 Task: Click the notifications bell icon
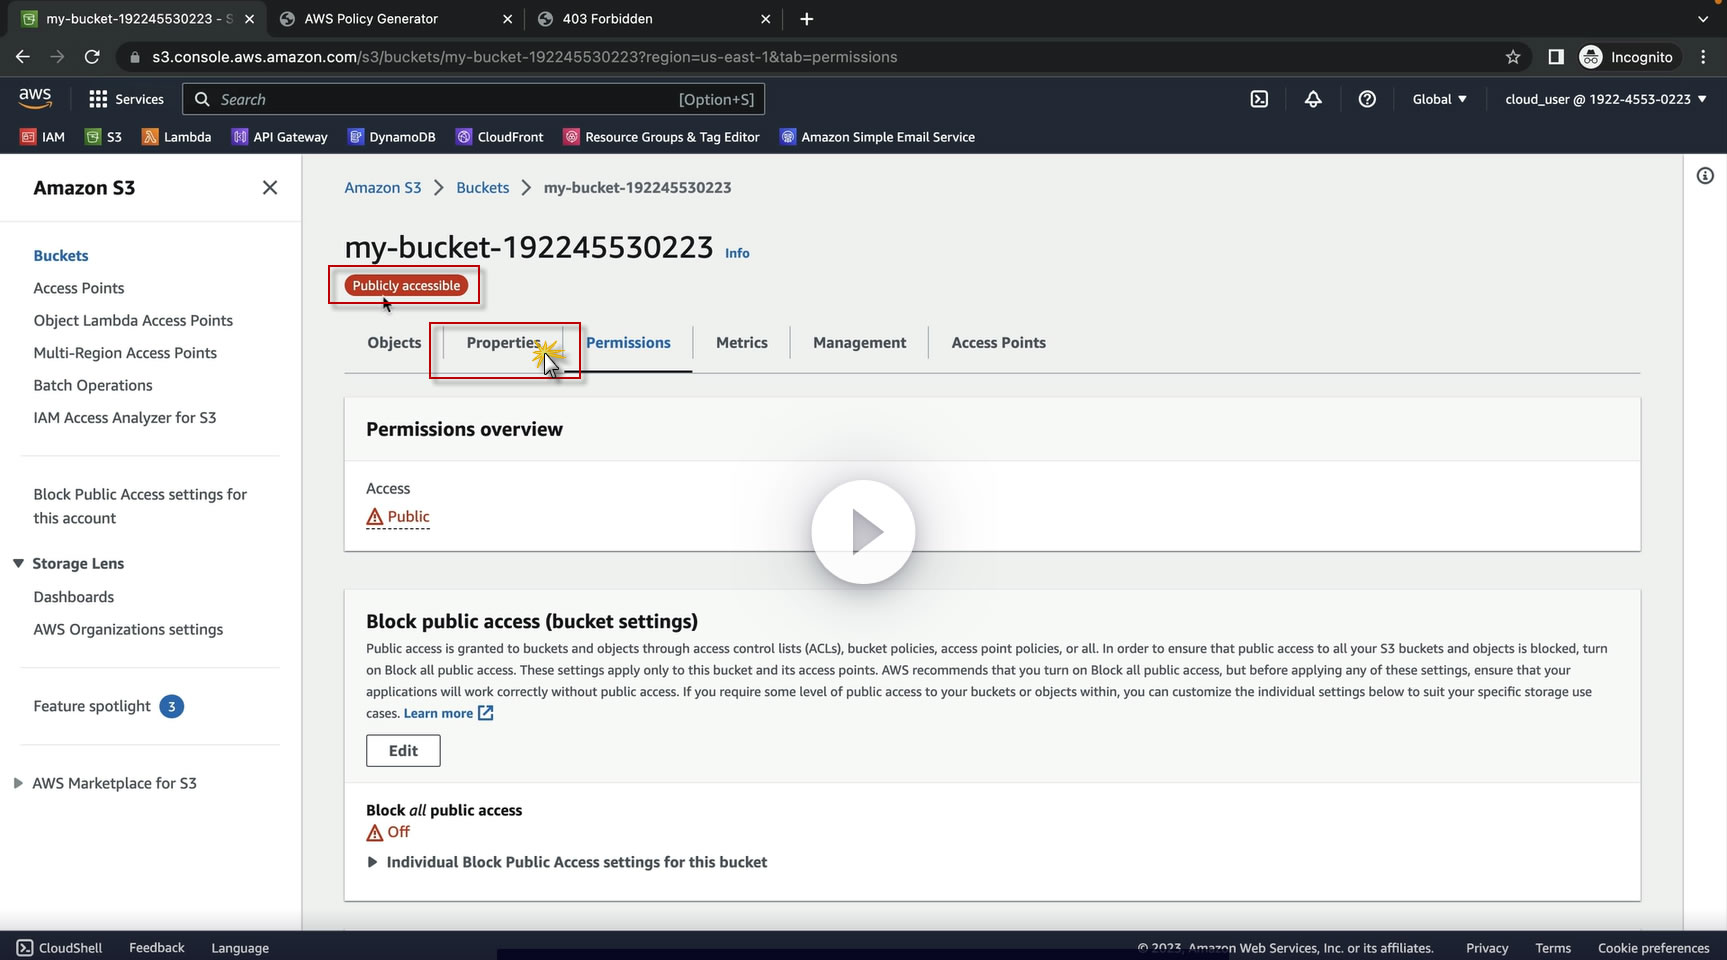point(1313,99)
